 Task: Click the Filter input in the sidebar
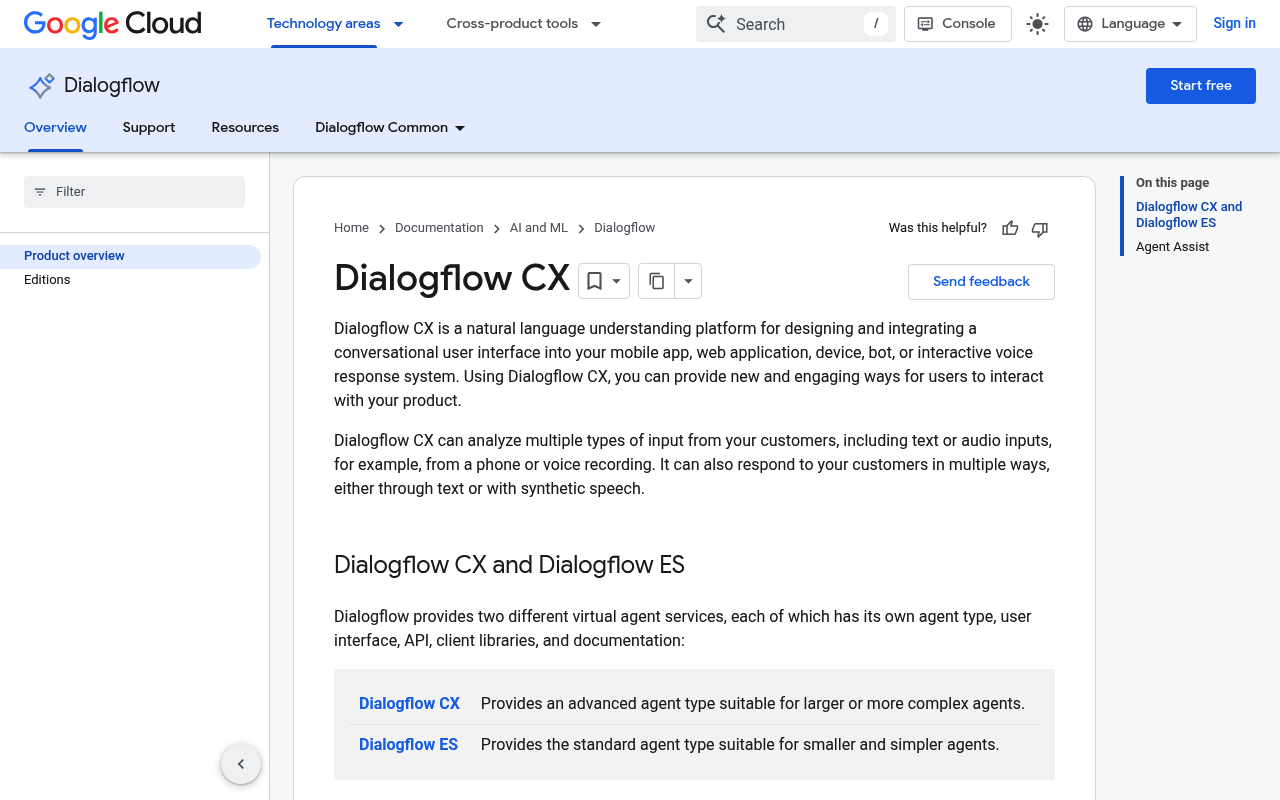[134, 192]
